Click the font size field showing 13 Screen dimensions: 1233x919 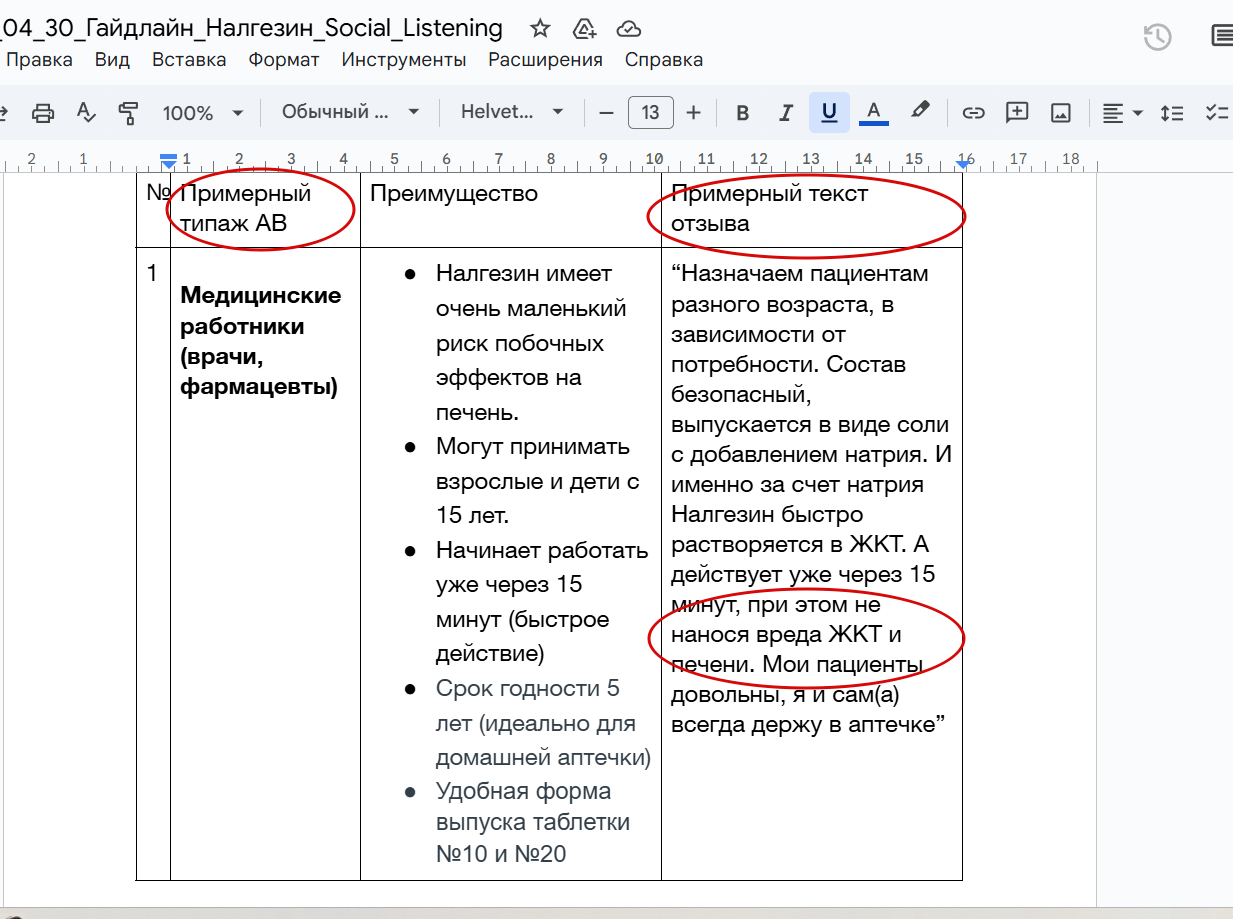(650, 112)
